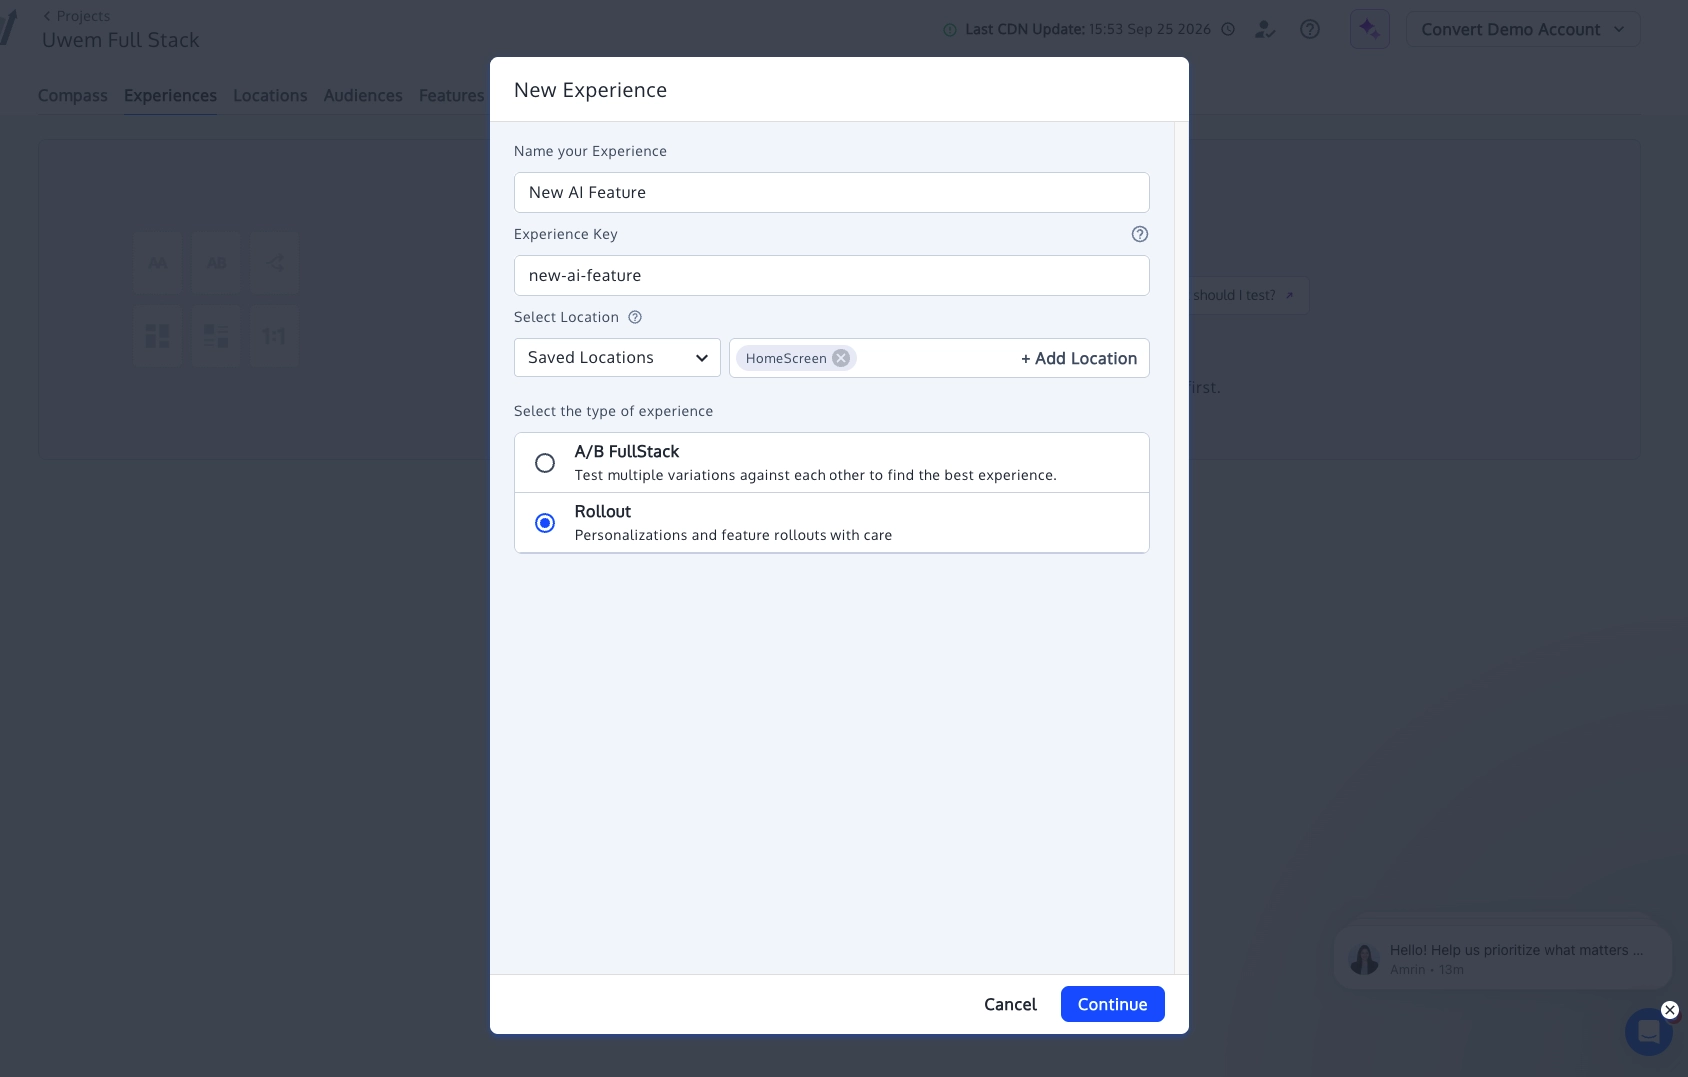Click the user check icon in header
Image resolution: width=1688 pixels, height=1077 pixels.
1265,30
